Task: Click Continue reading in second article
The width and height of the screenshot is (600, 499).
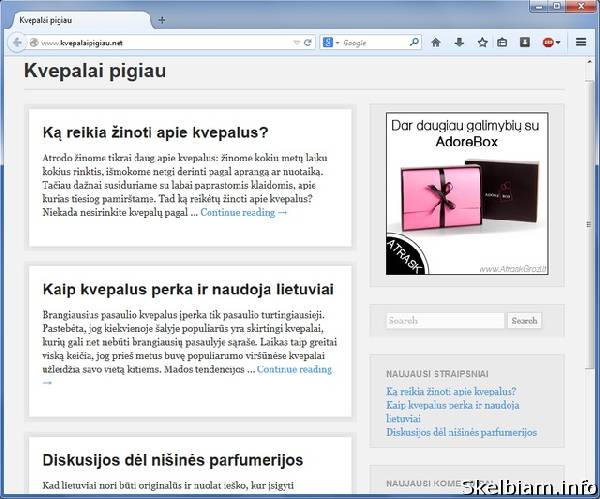Action: 294,369
